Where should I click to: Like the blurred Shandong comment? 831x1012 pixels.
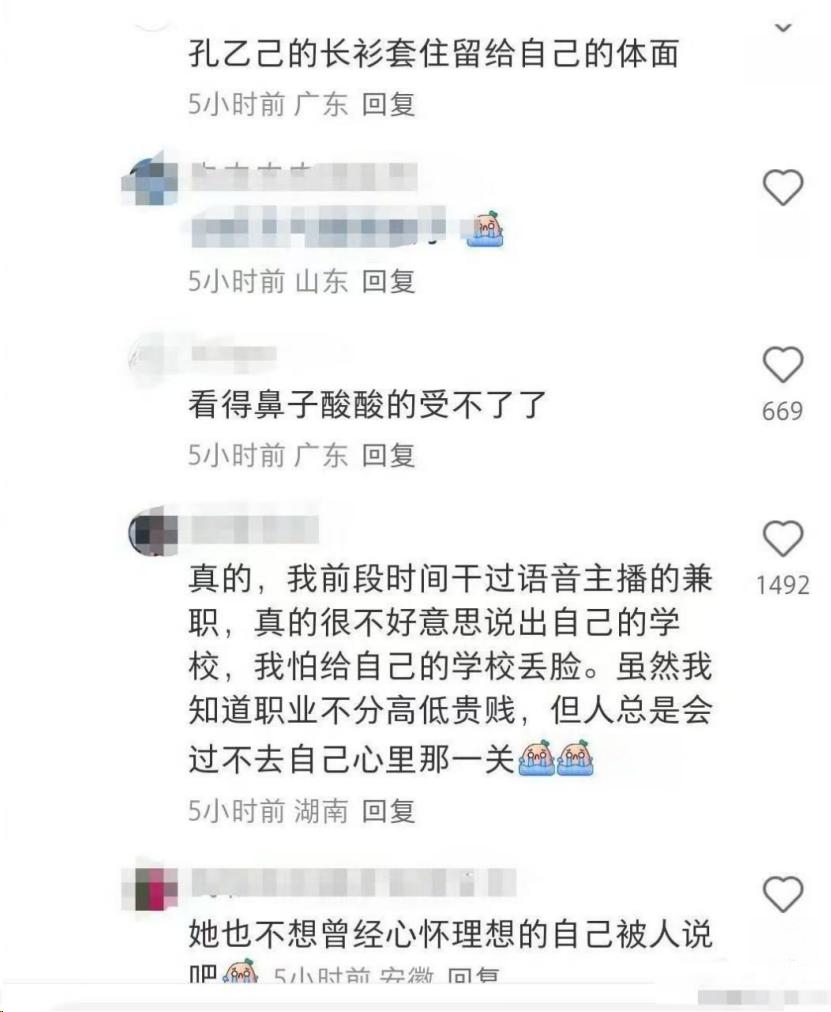click(x=783, y=188)
